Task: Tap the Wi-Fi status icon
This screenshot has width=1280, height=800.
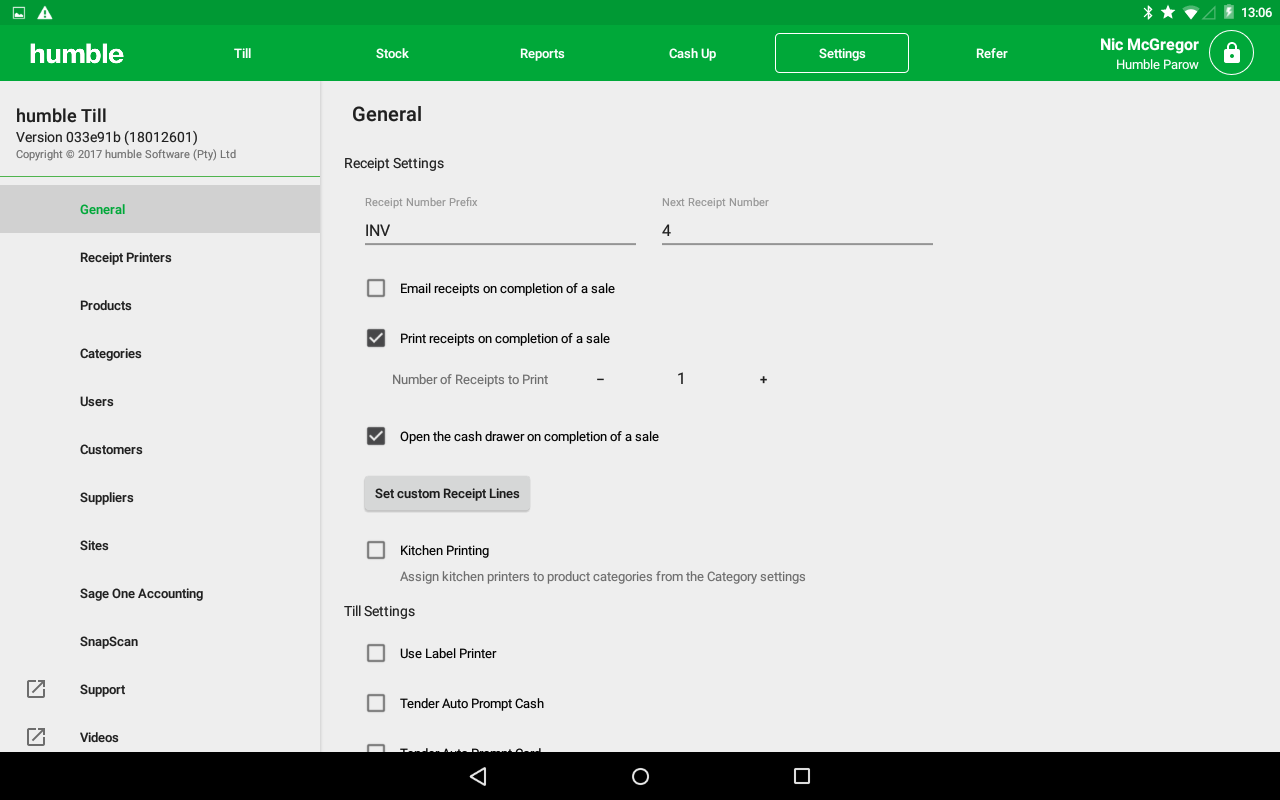Action: [1190, 13]
